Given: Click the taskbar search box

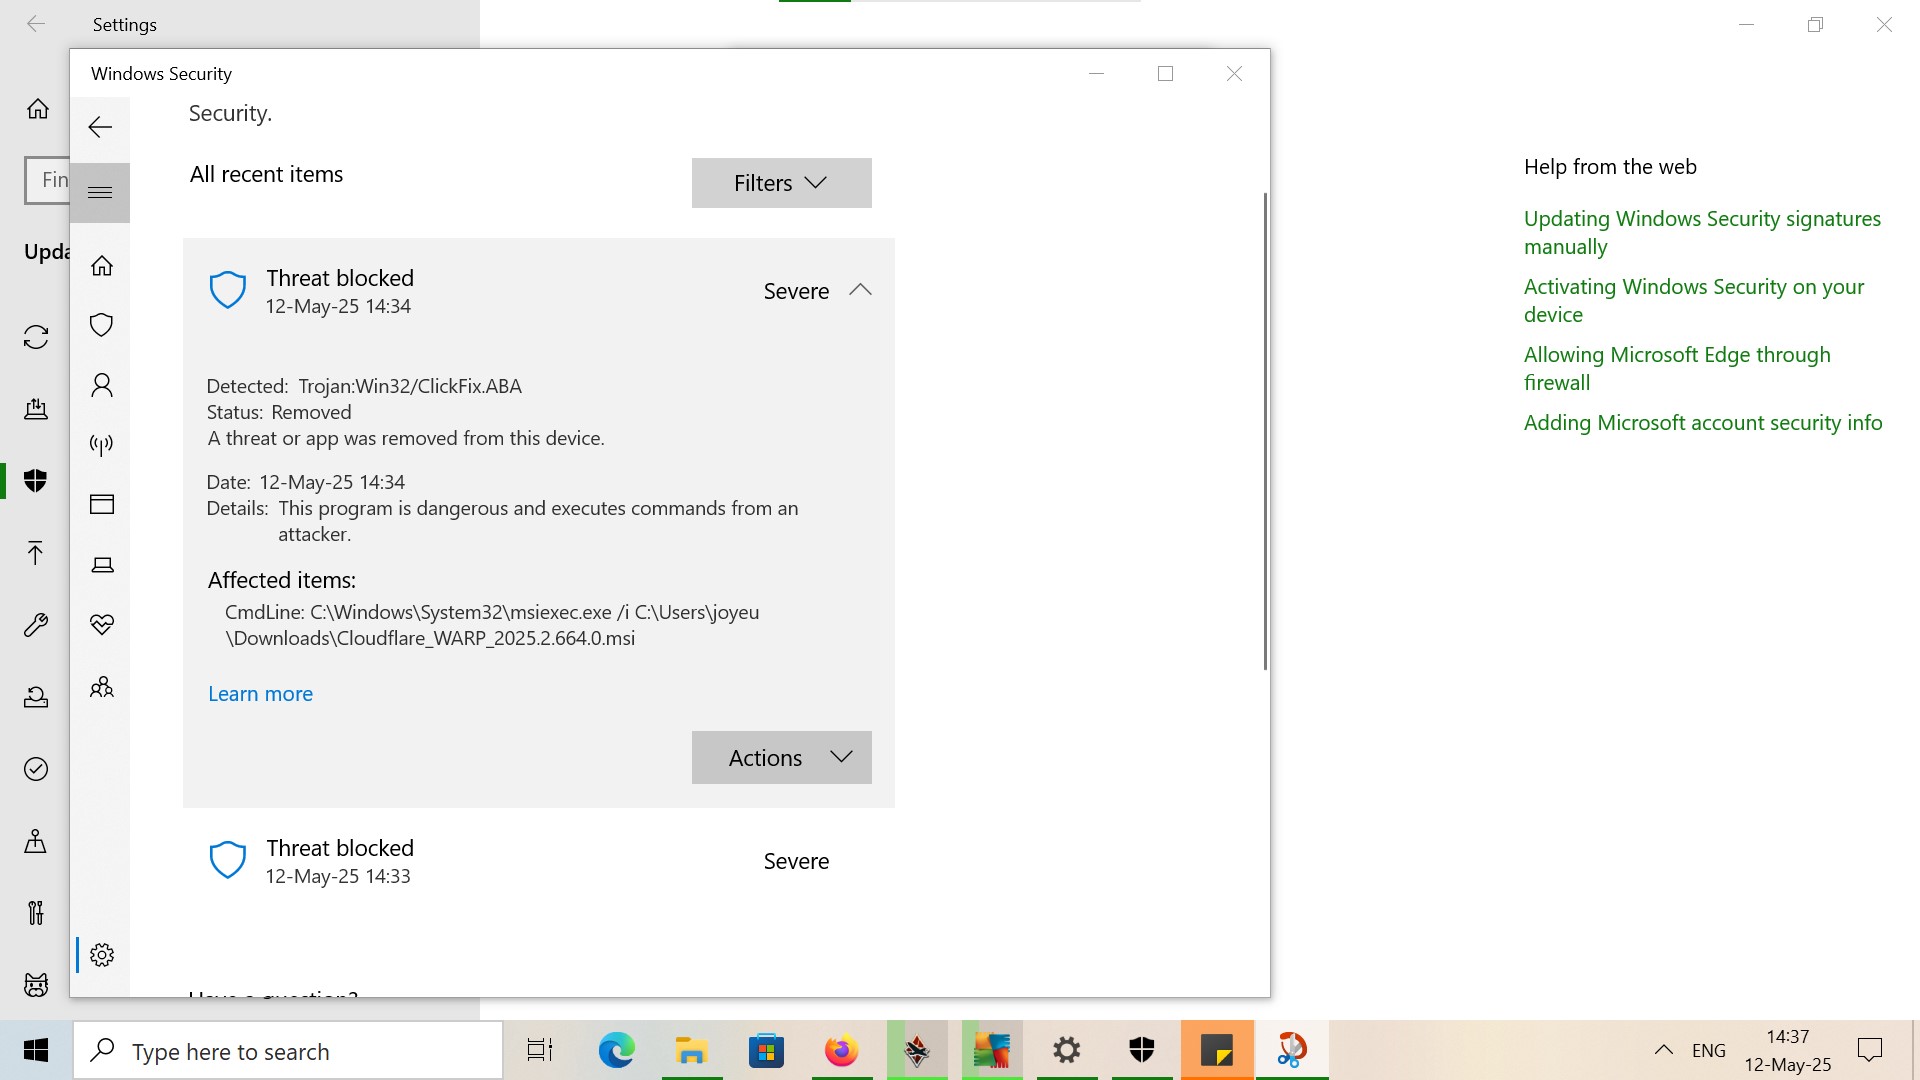Looking at the screenshot, I should pos(288,1051).
